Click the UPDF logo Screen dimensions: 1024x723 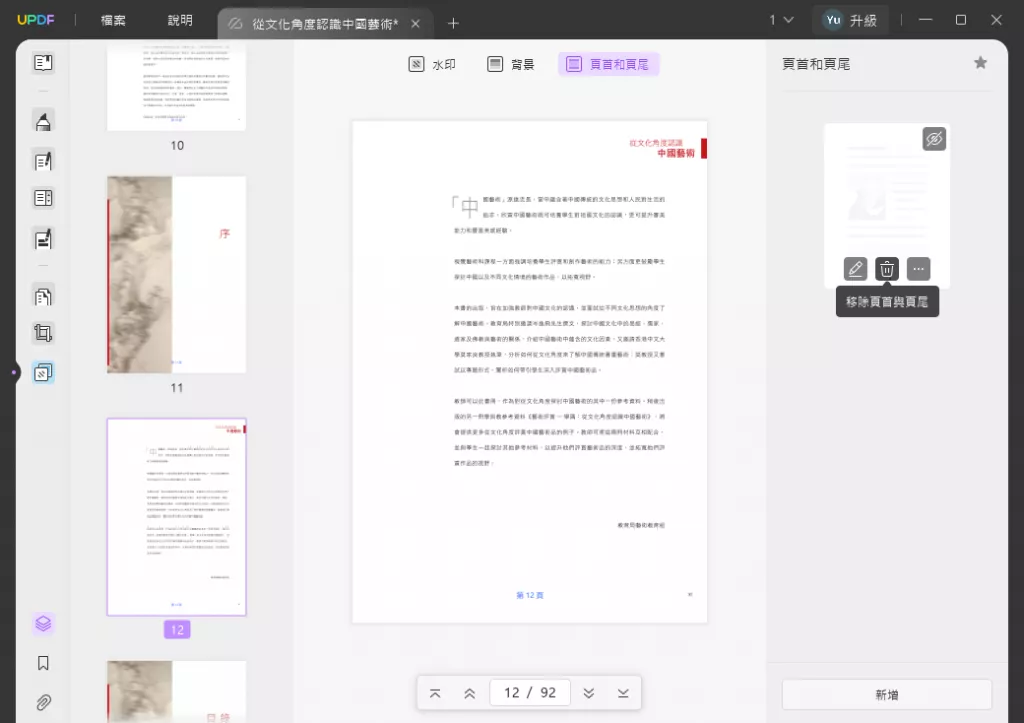click(36, 20)
